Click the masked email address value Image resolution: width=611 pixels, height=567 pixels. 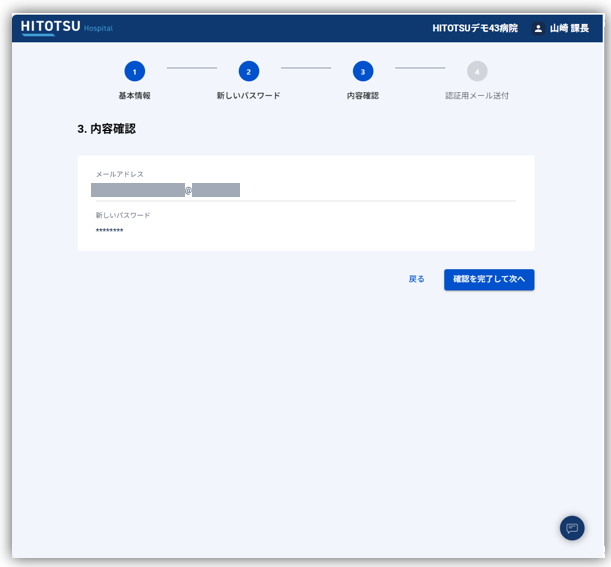165,190
